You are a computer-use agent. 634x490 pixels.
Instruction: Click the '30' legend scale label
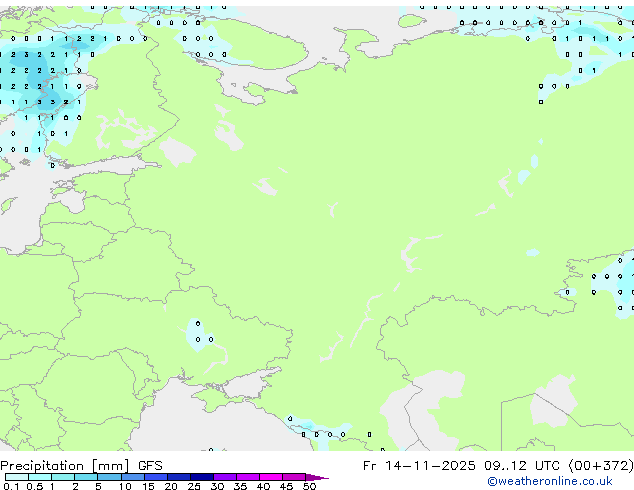click(217, 486)
